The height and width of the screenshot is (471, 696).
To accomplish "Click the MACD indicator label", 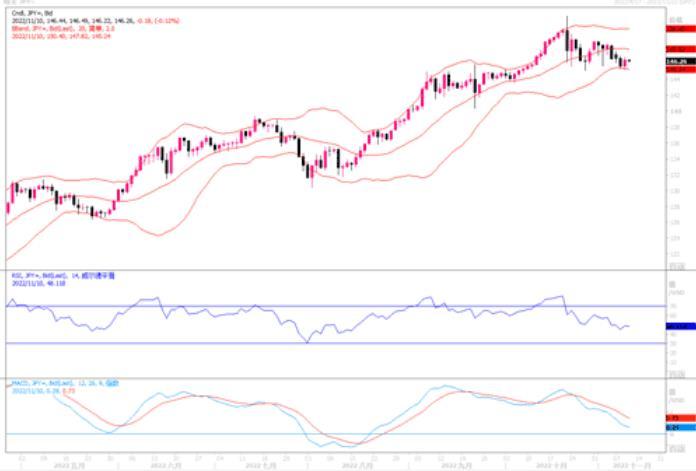I will 55,383.
